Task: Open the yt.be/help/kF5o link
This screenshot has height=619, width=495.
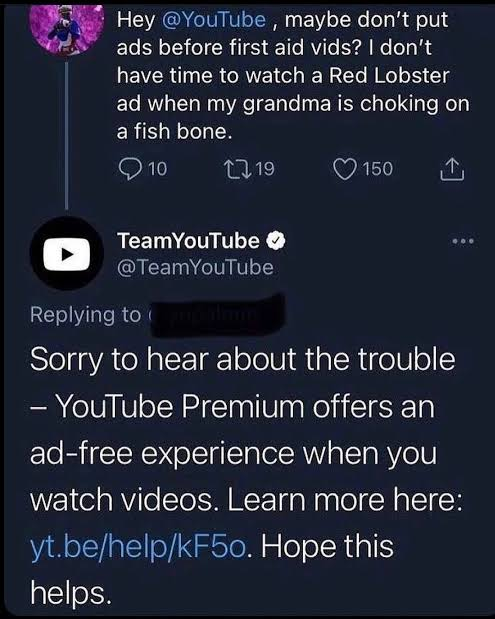Action: click(139, 546)
